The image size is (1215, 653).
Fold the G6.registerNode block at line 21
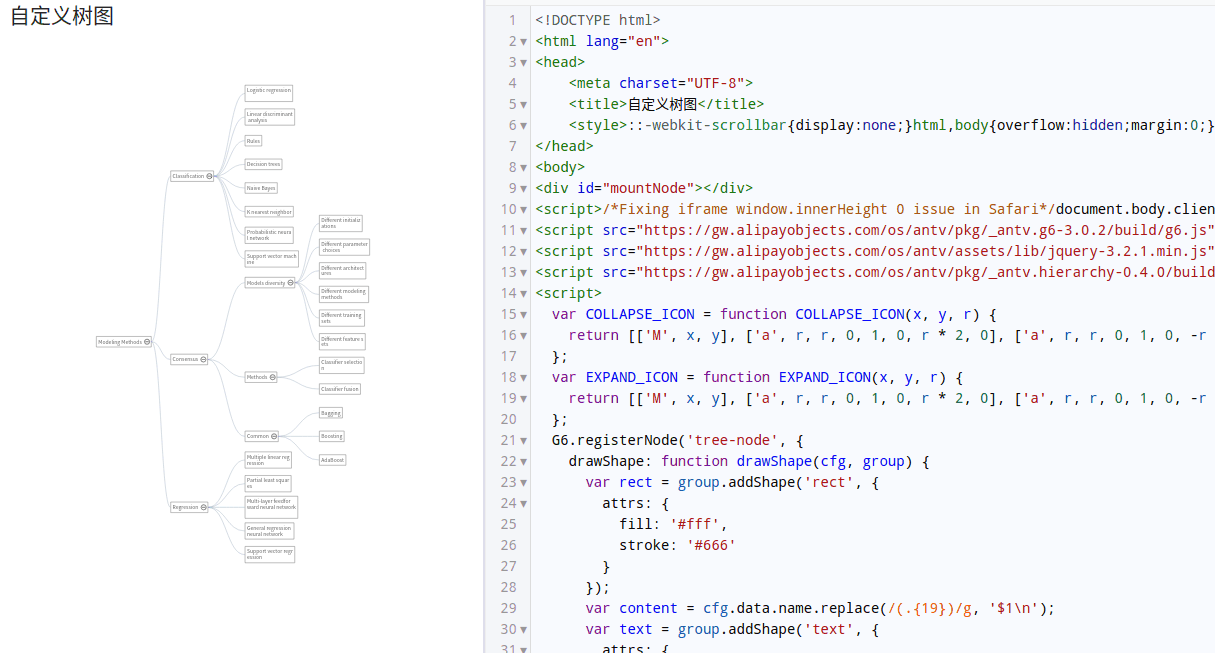(x=523, y=441)
